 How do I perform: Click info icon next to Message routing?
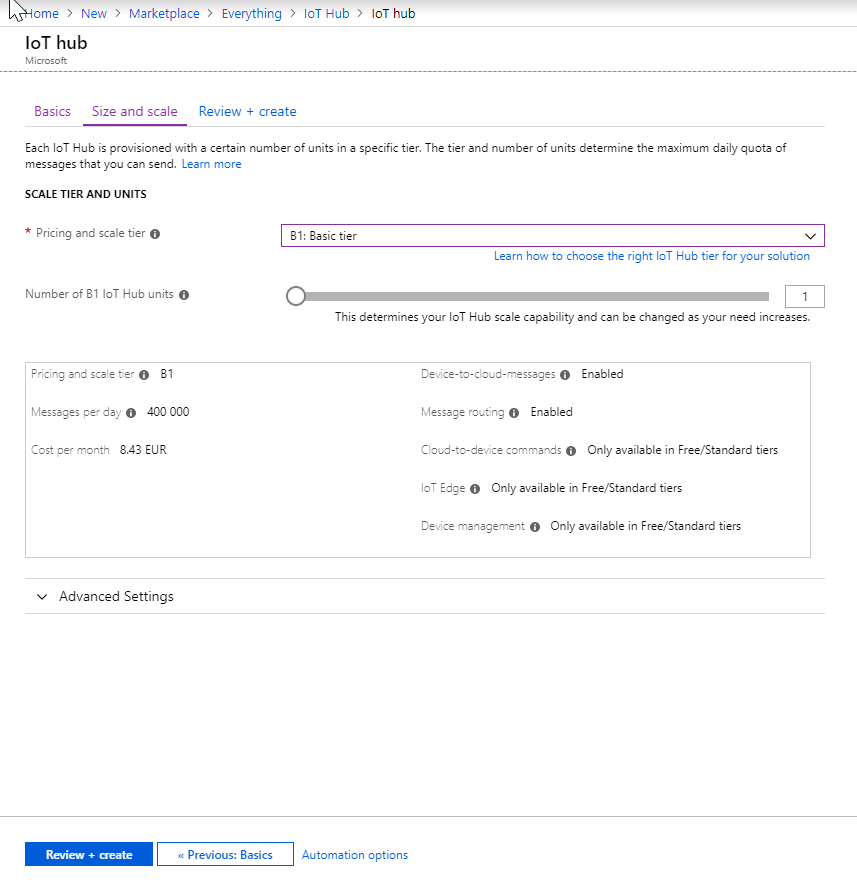tap(514, 413)
